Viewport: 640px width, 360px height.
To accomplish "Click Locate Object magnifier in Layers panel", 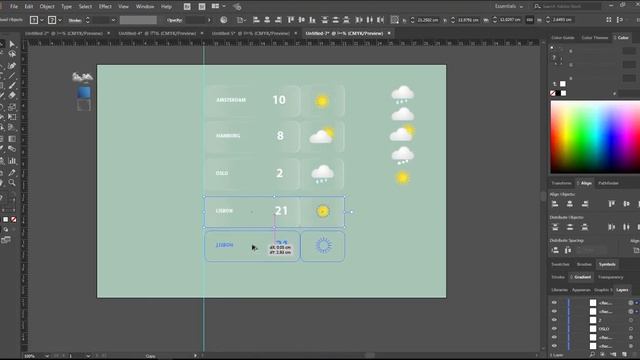I will click(592, 355).
